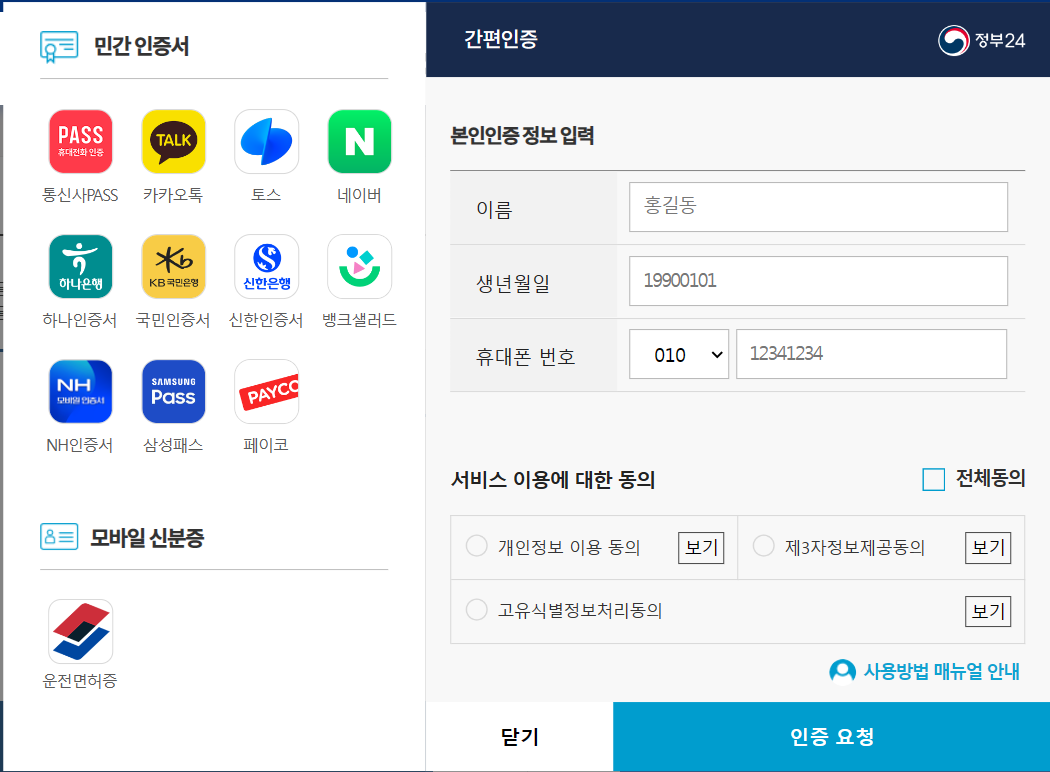Image resolution: width=1050 pixels, height=772 pixels.
Task: Select the 토스 authentication icon
Action: click(267, 141)
